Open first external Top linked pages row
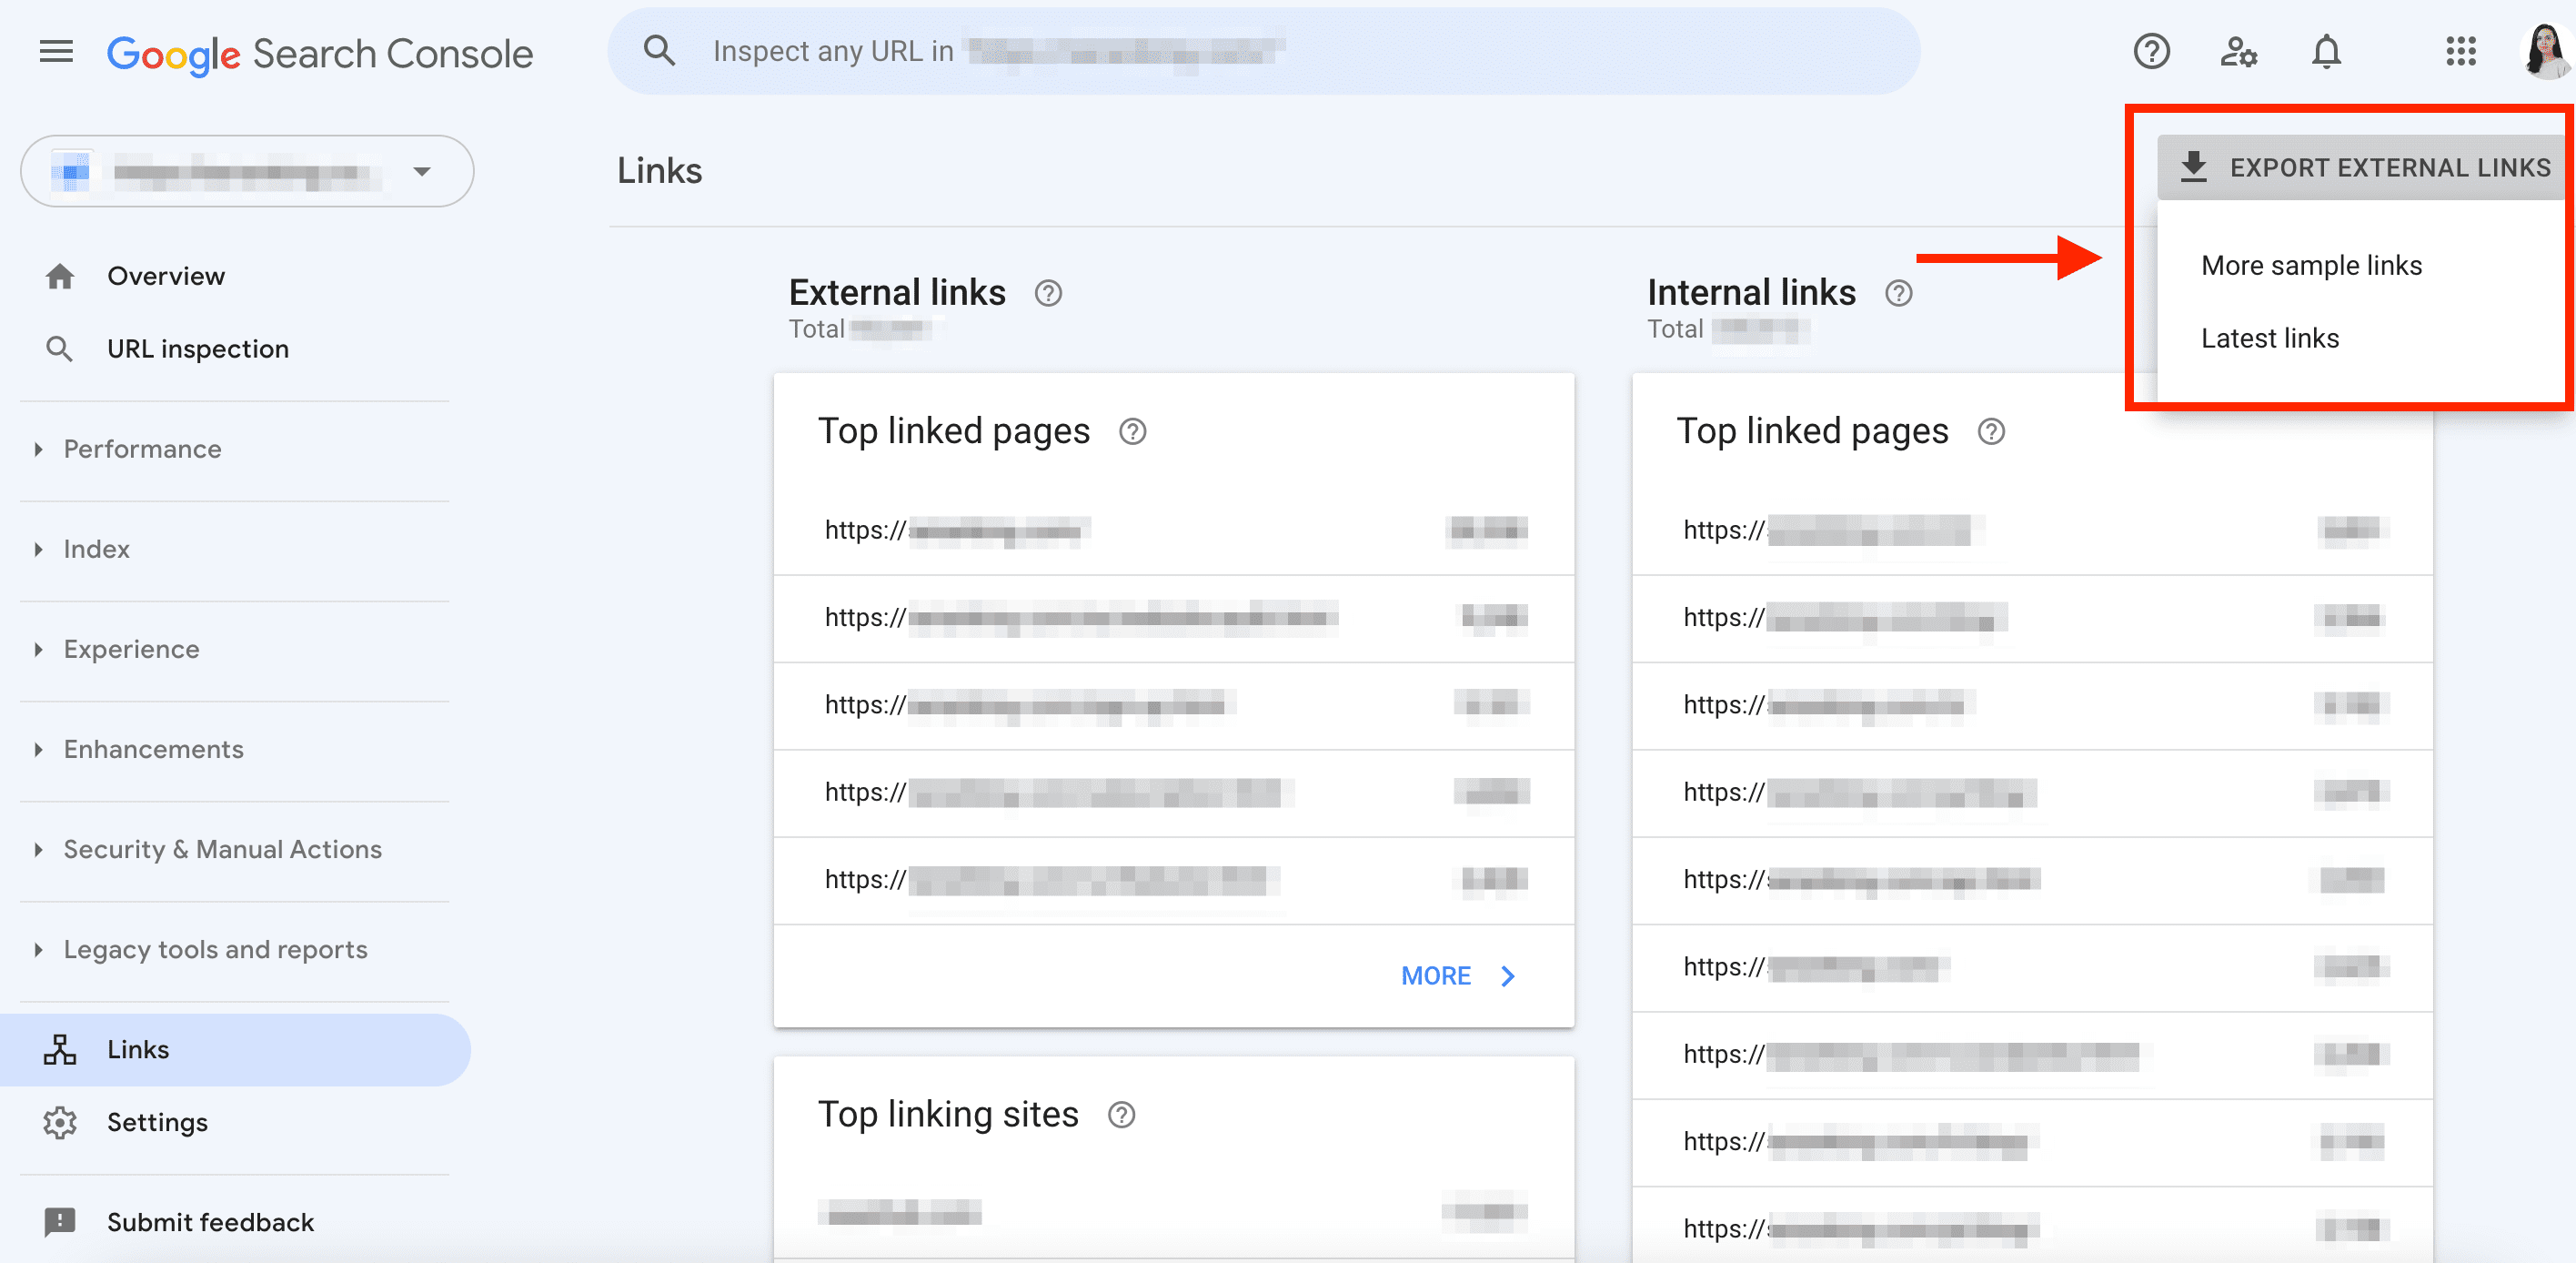Viewport: 2576px width, 1263px height. point(1174,530)
